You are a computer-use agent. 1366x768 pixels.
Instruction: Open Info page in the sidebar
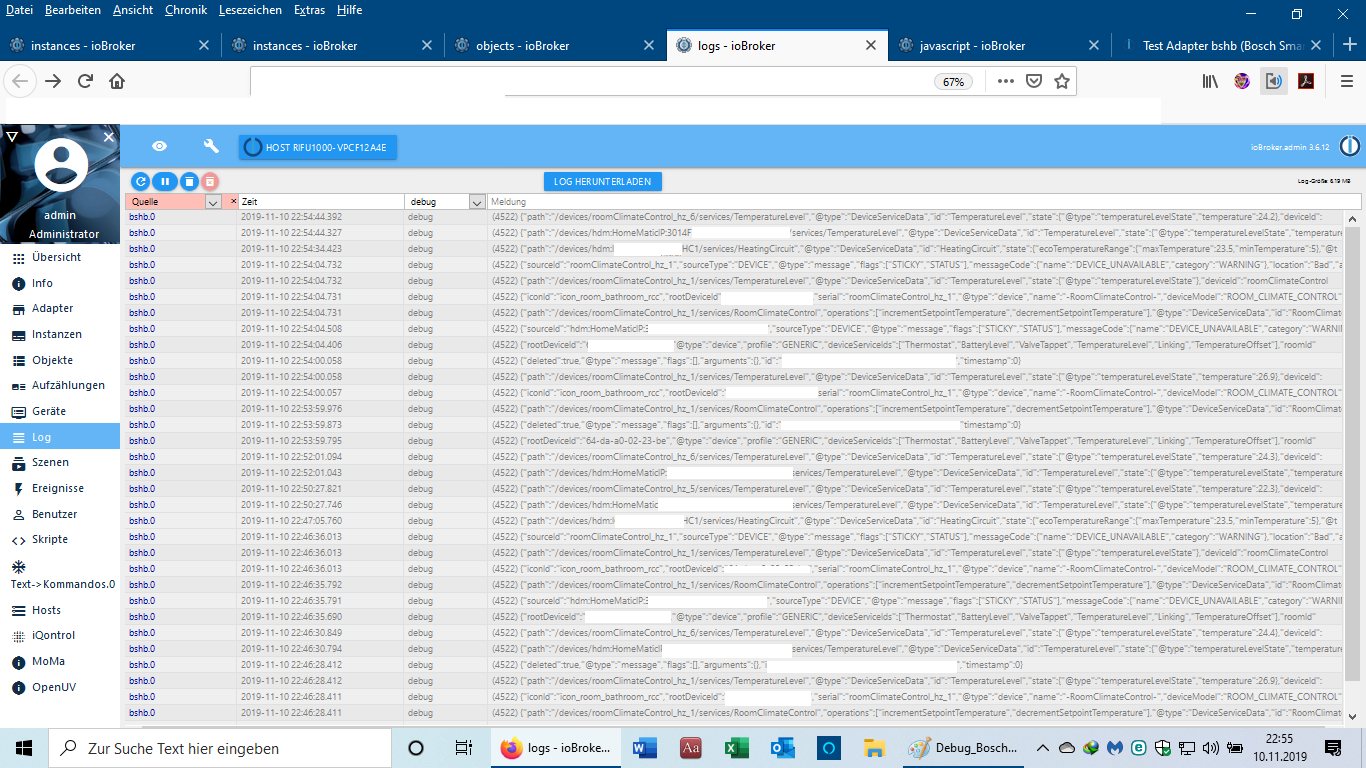60,283
